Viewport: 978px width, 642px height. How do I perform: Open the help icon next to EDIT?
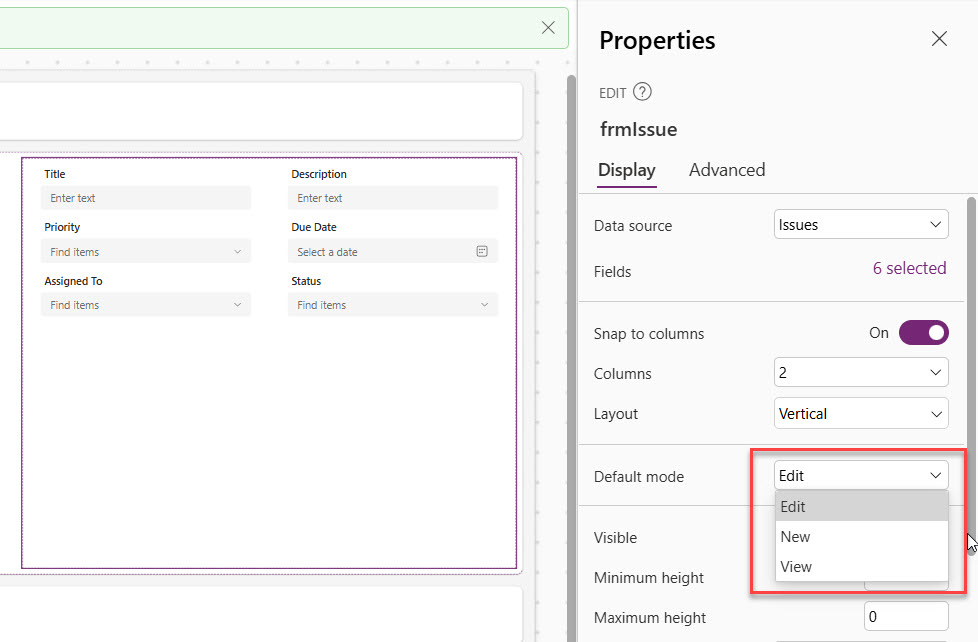coord(642,92)
